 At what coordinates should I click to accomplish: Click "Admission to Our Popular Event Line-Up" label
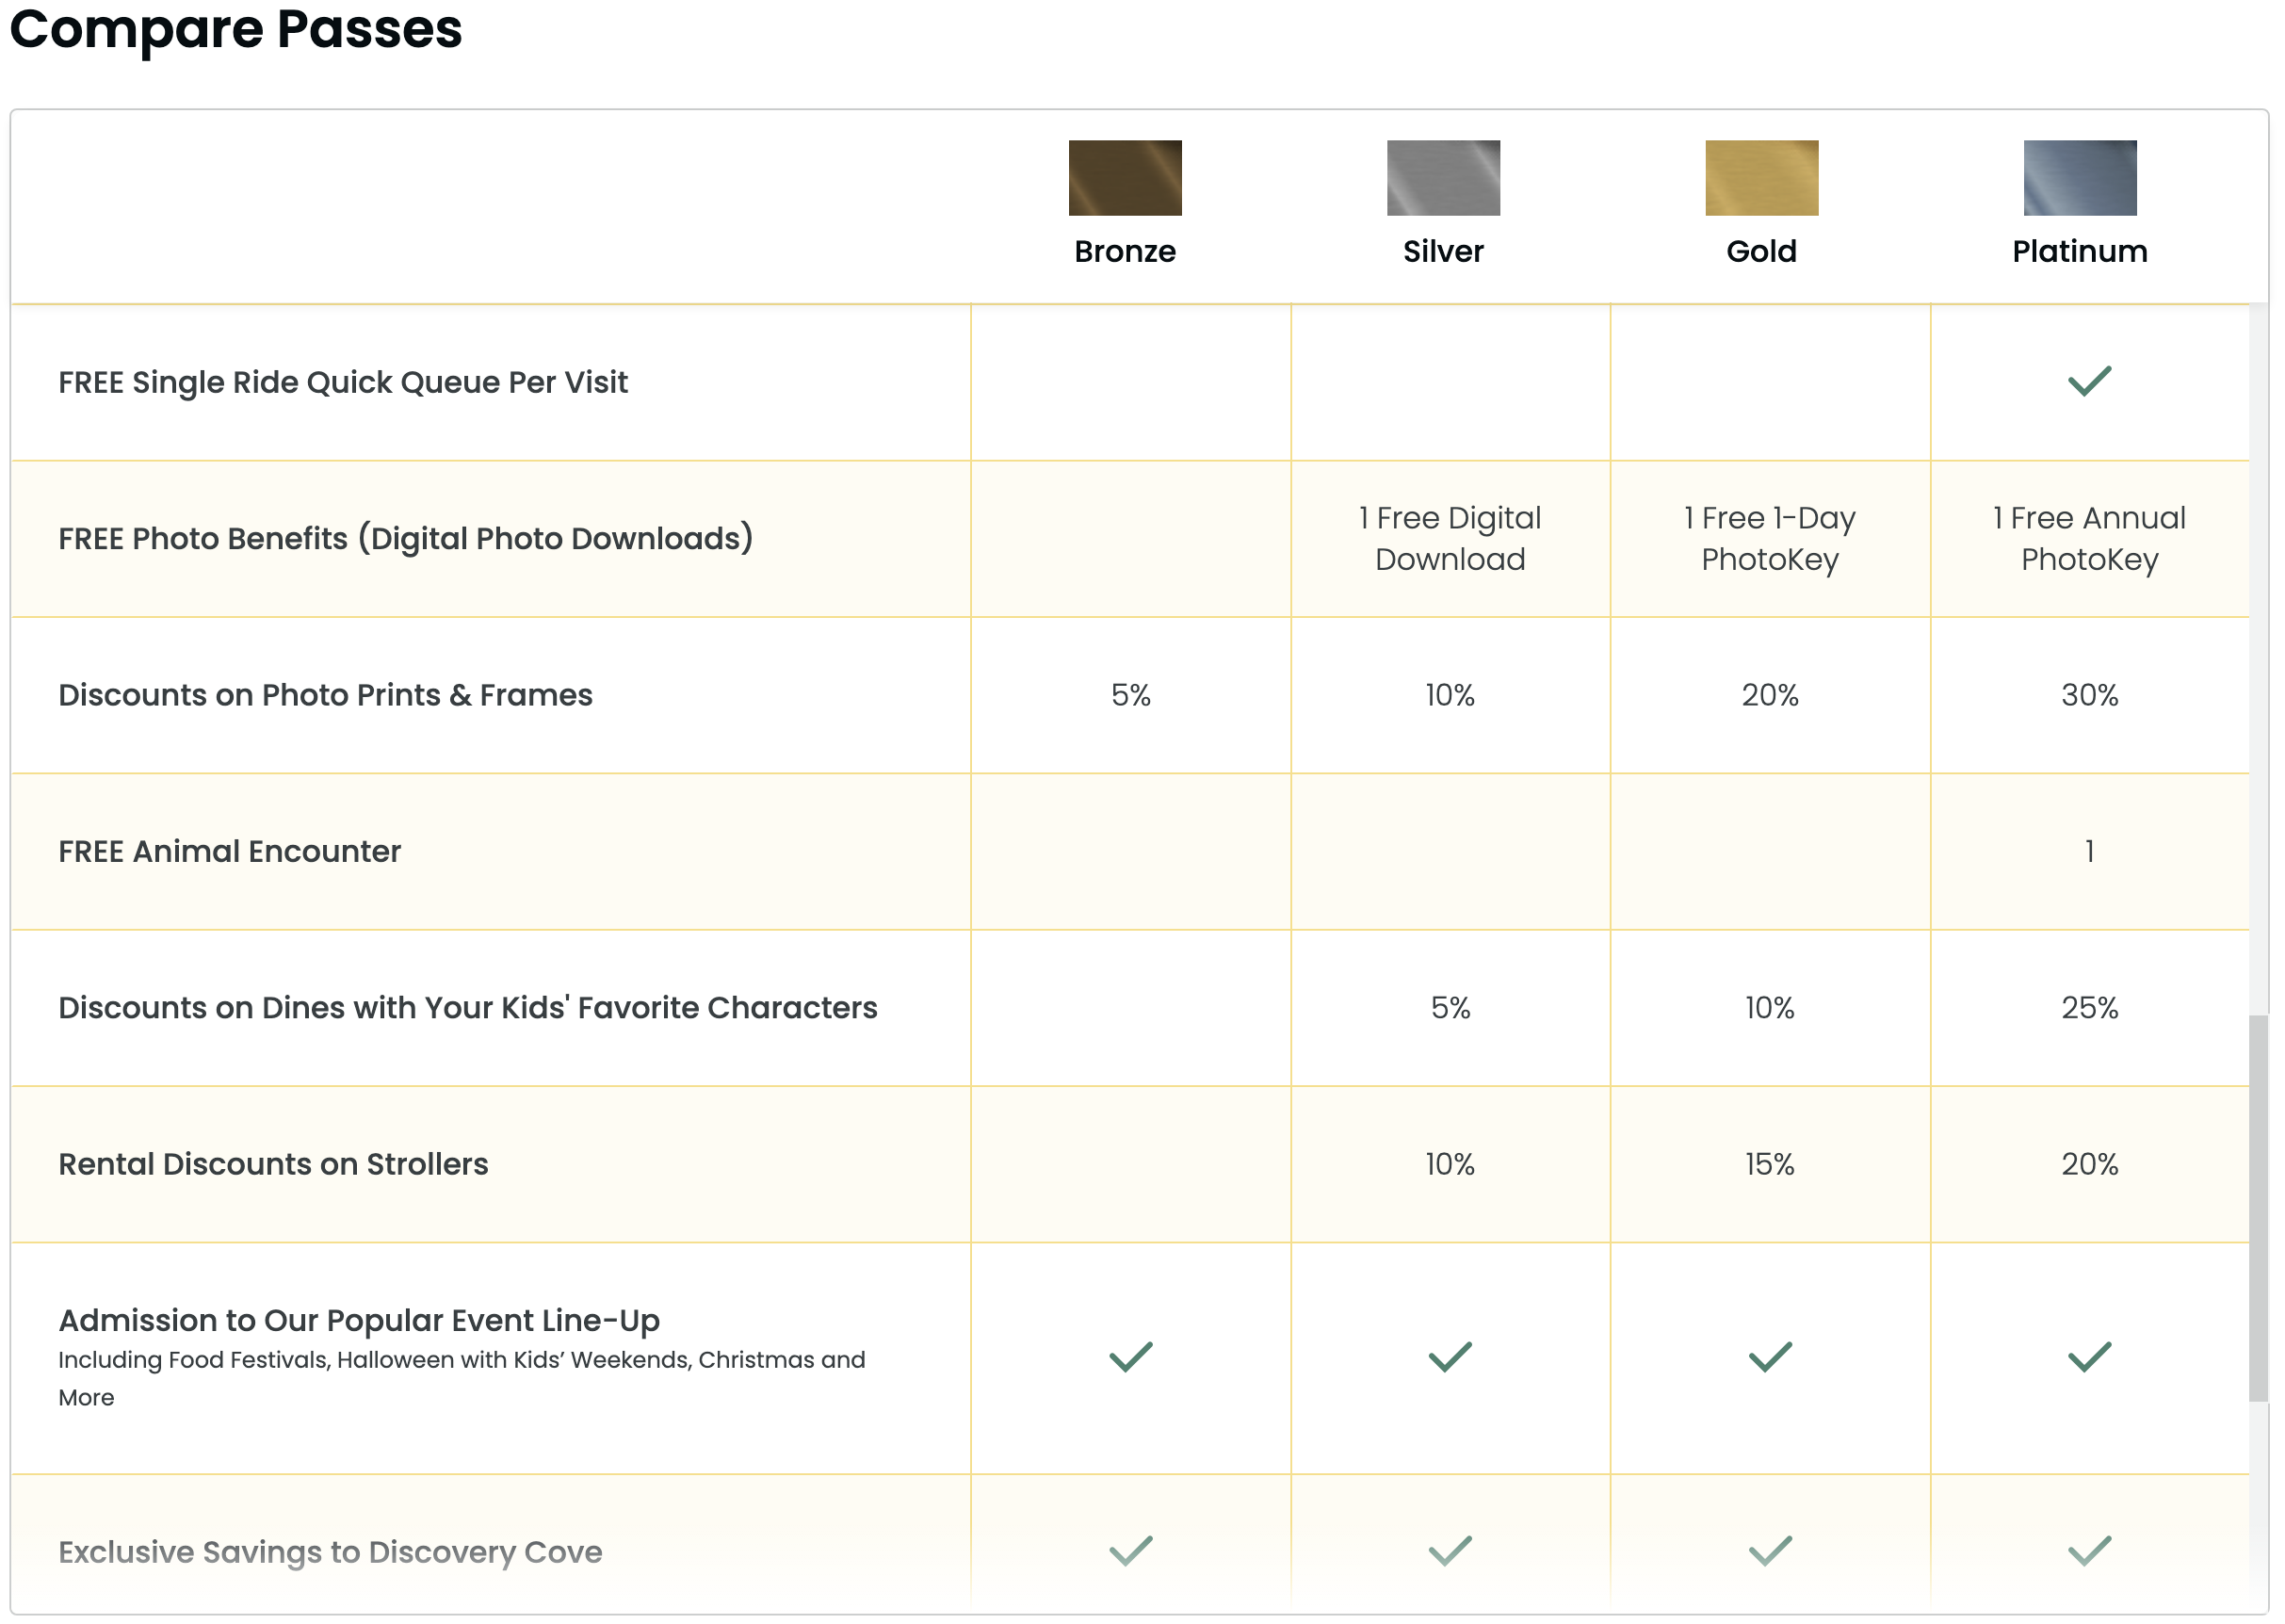click(359, 1320)
